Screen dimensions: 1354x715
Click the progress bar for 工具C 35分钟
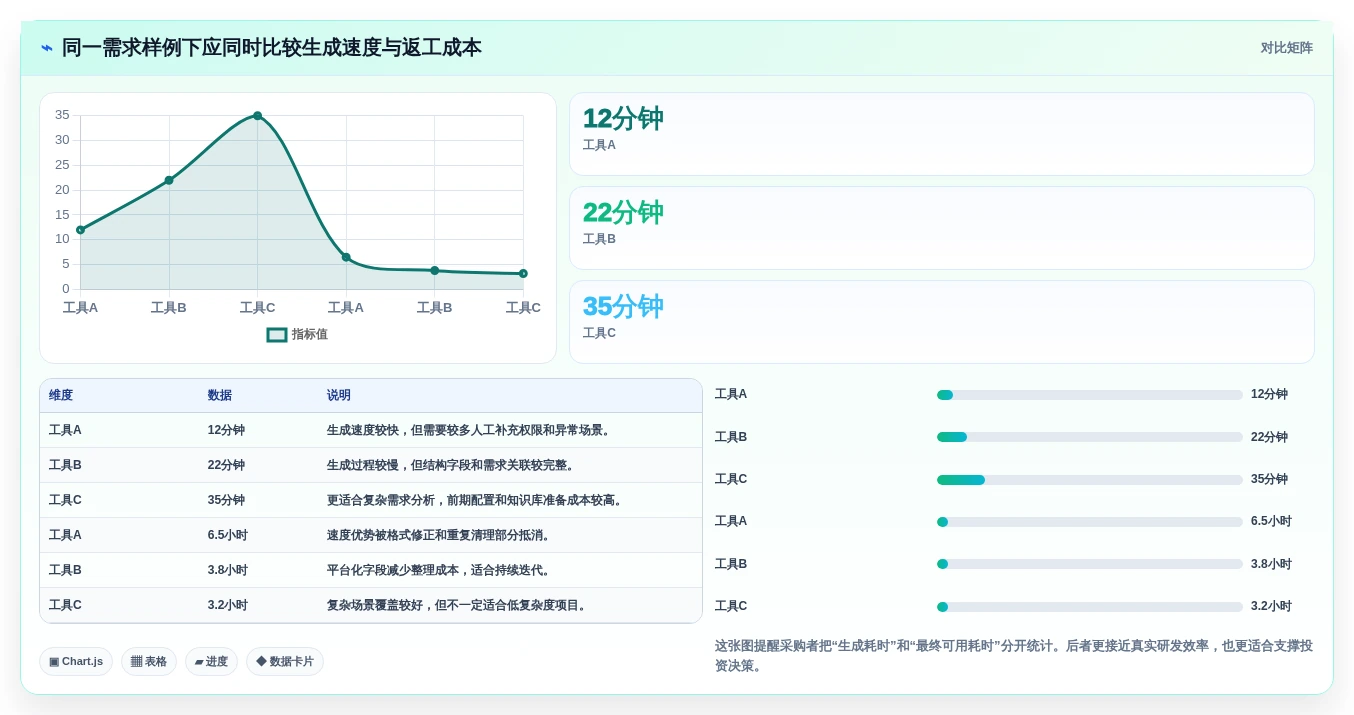(1089, 480)
